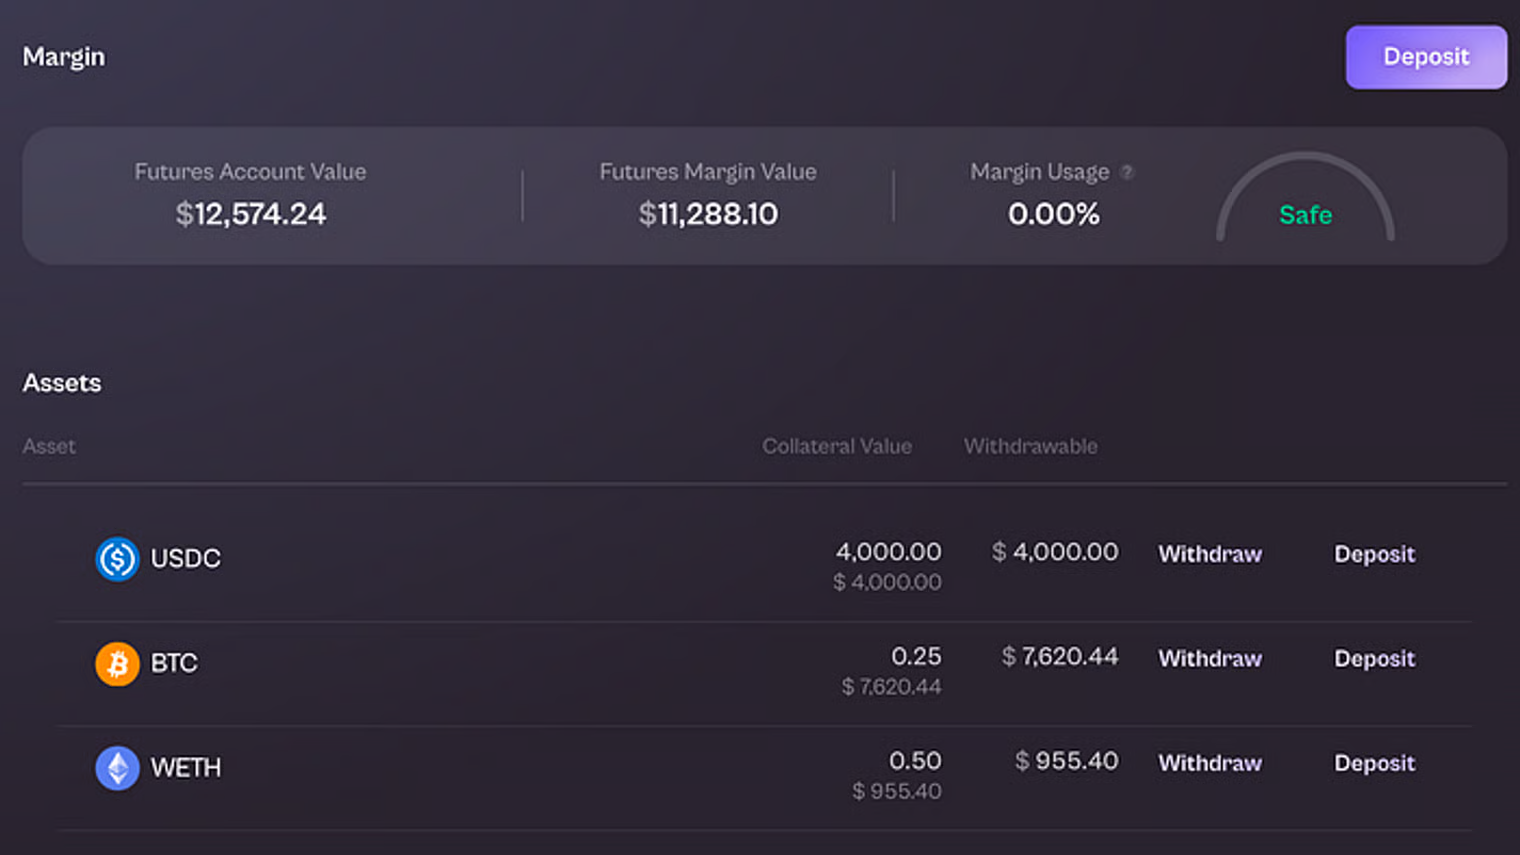1520x855 pixels.
Task: Click the Asset column header
Action: click(49, 446)
